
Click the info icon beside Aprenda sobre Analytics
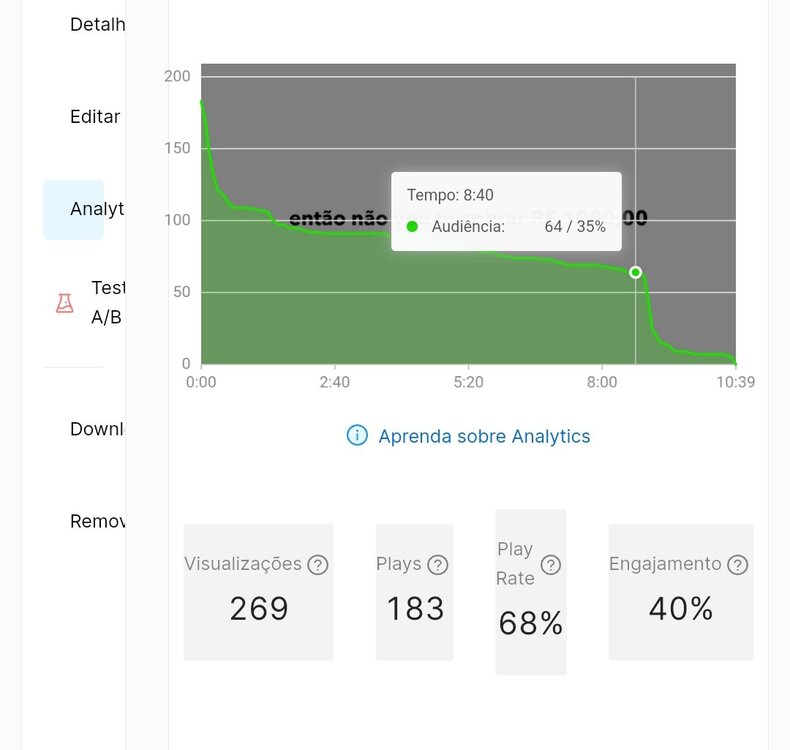click(x=357, y=435)
